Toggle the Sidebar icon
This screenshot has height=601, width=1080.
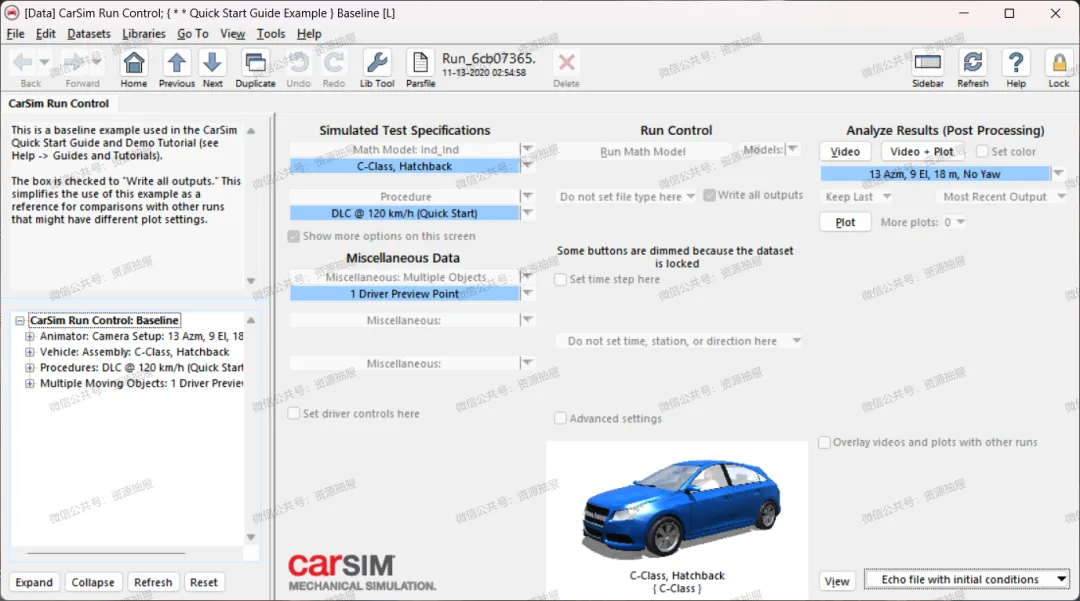(927, 63)
